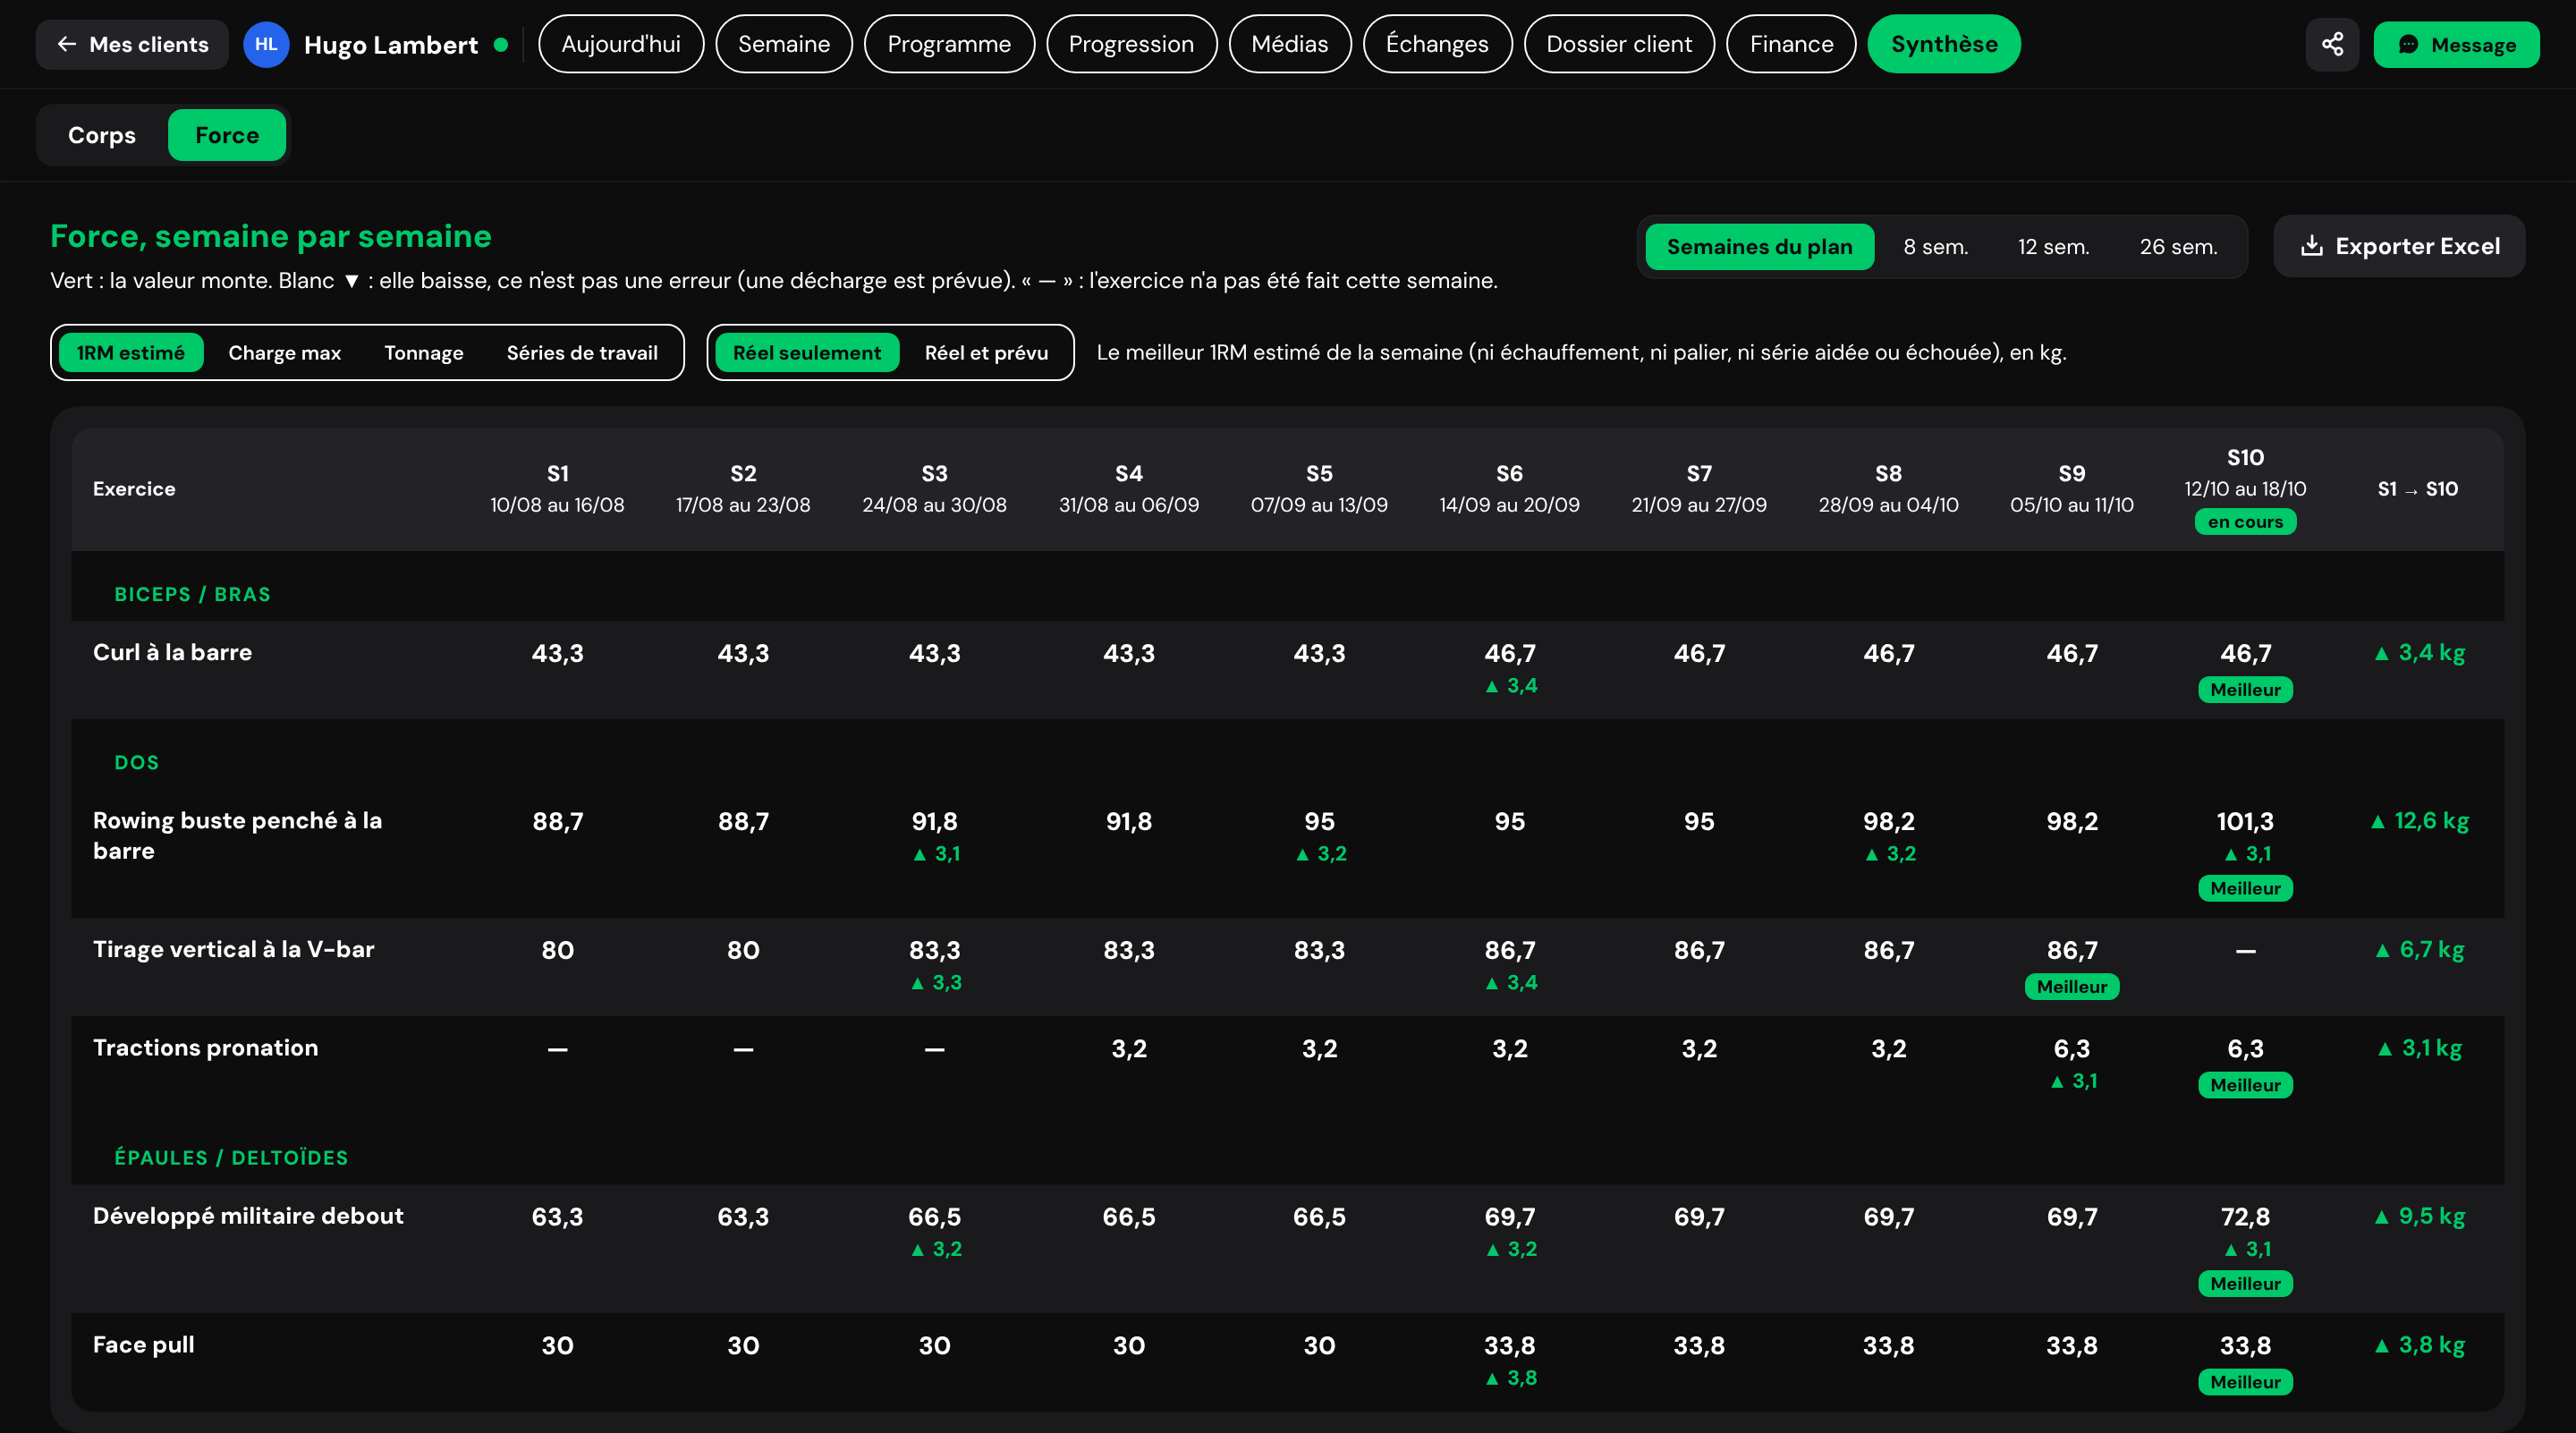The height and width of the screenshot is (1433, 2576).
Task: Select the Tonnage metric
Action: pos(424,352)
